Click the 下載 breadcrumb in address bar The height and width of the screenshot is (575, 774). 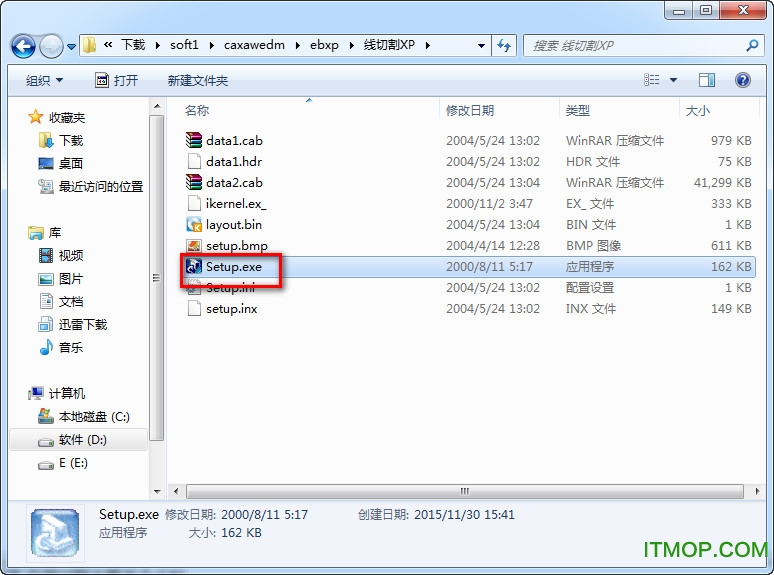133,45
